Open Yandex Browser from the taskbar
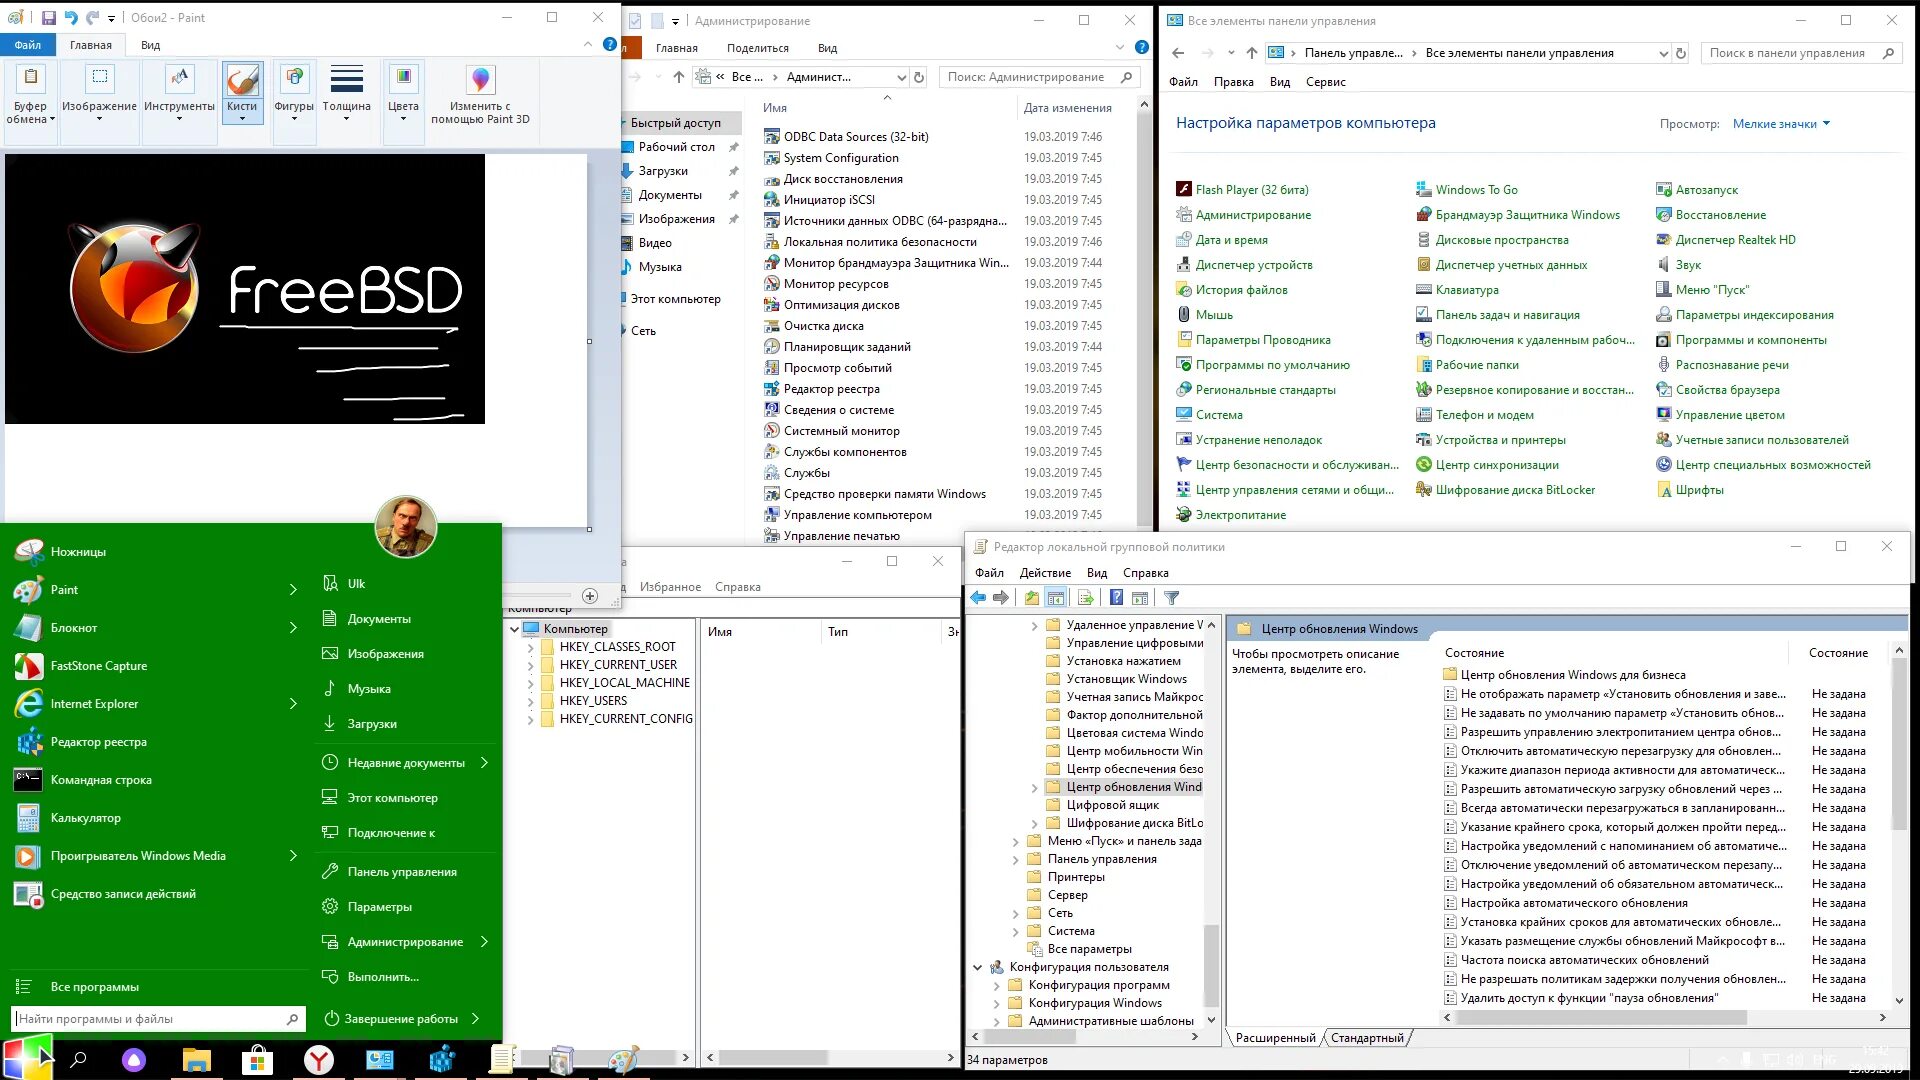This screenshot has width=1920, height=1080. click(x=318, y=1060)
